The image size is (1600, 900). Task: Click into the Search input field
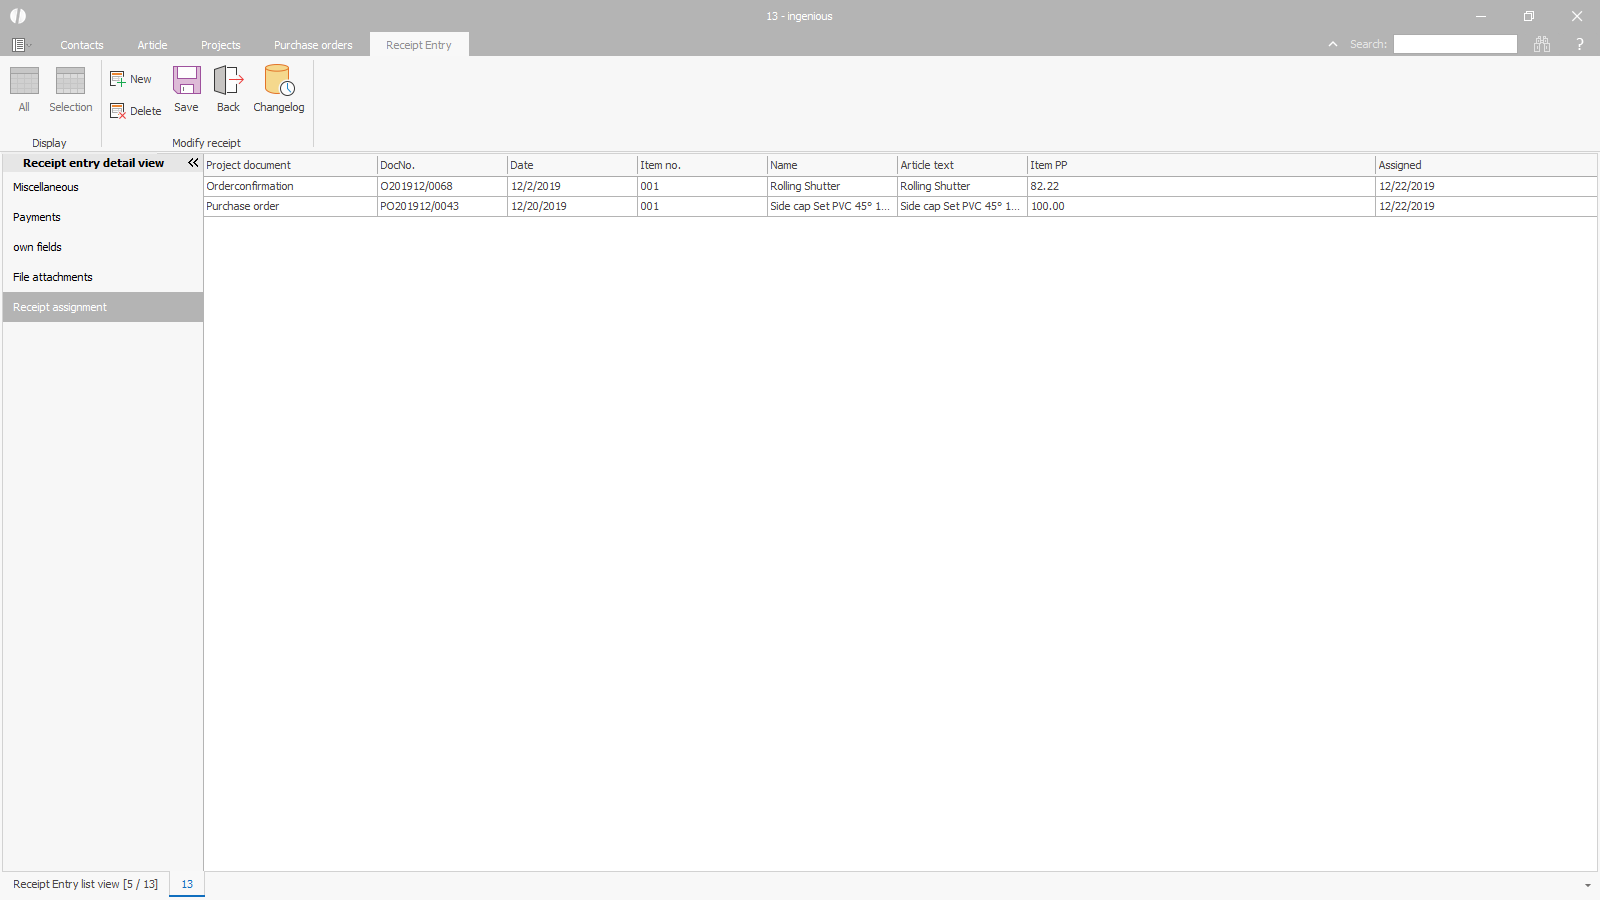pos(1455,44)
